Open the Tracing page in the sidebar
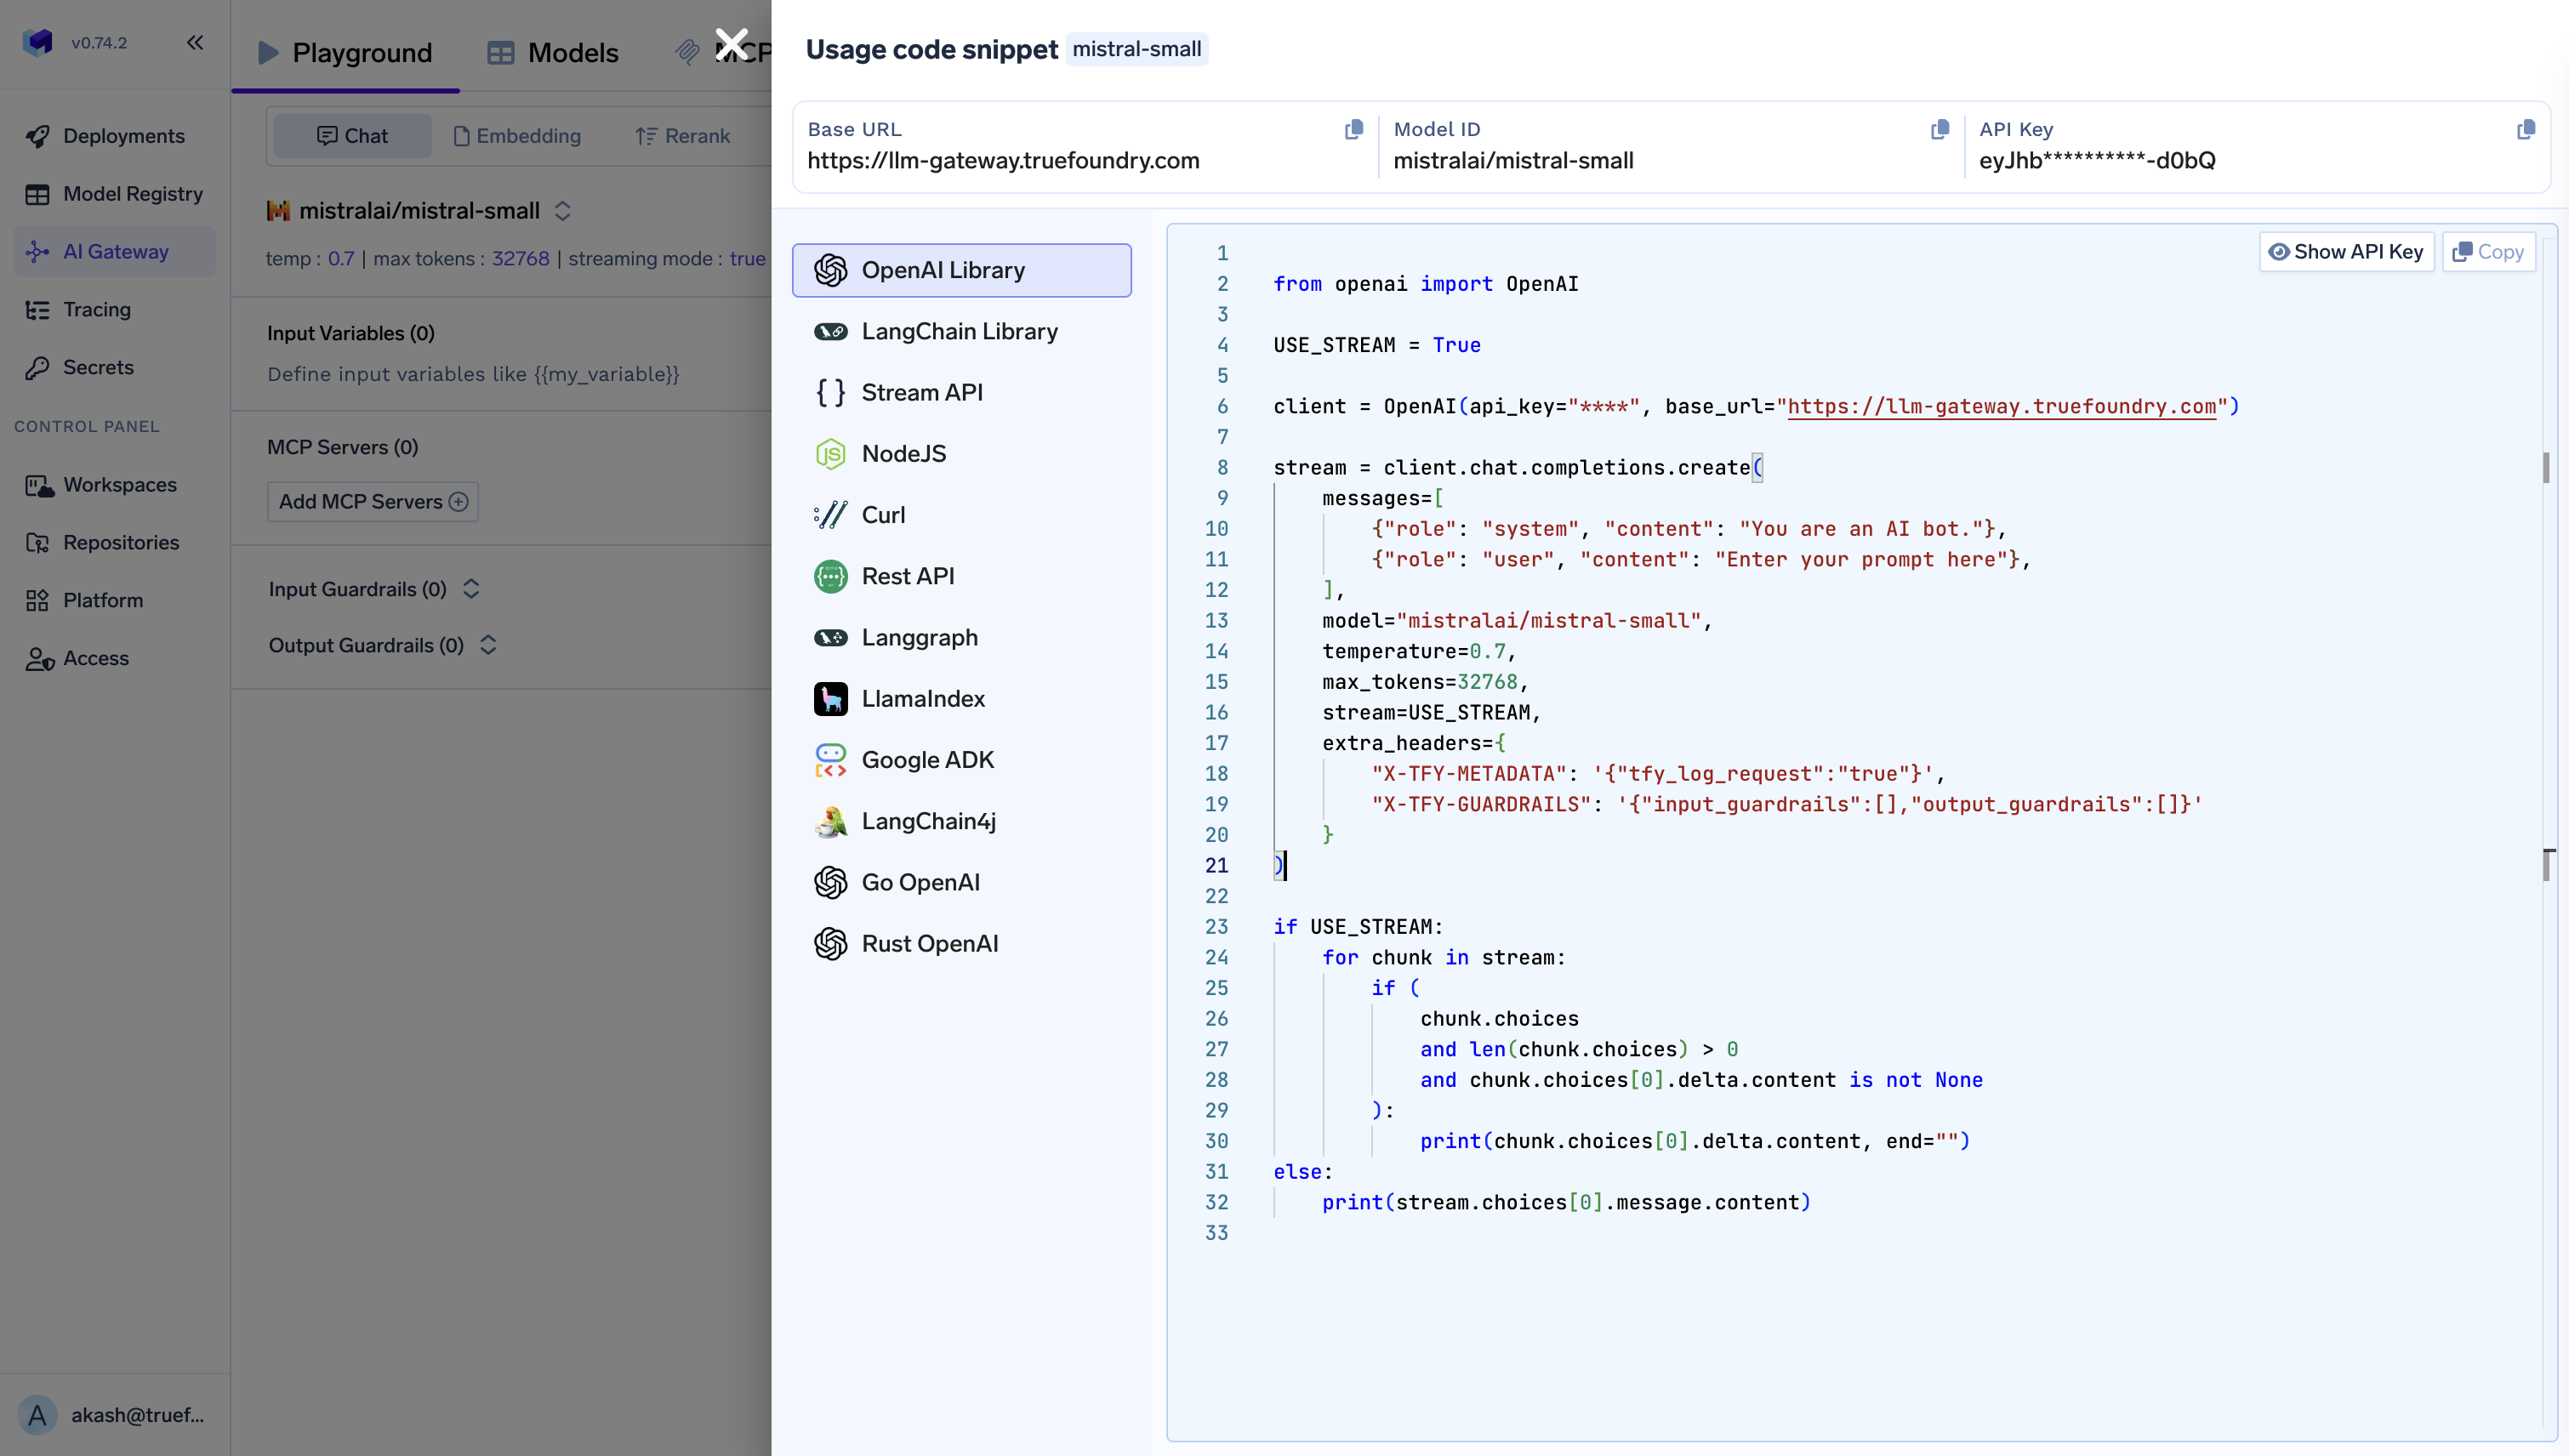The width and height of the screenshot is (2569, 1456). point(97,310)
